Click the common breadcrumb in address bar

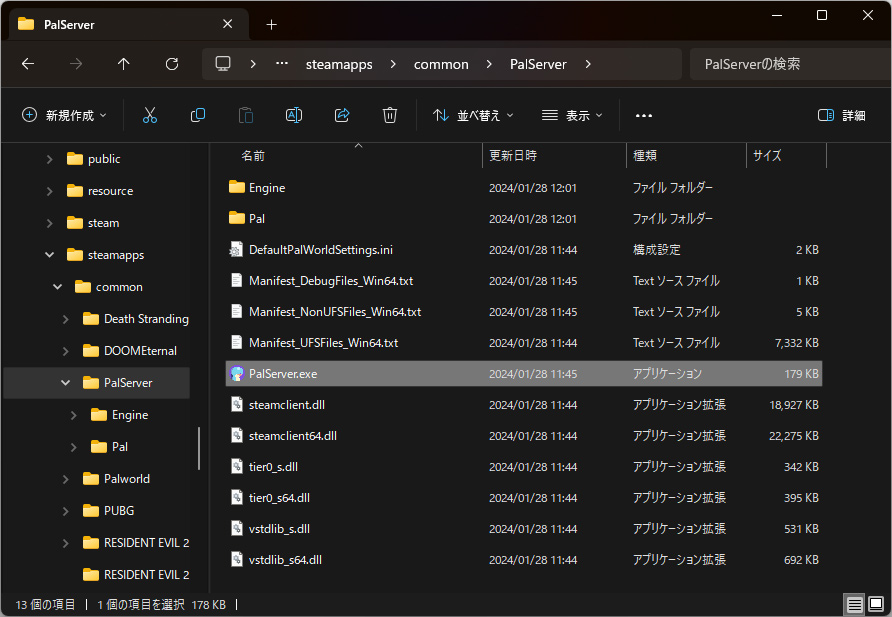click(x=441, y=64)
